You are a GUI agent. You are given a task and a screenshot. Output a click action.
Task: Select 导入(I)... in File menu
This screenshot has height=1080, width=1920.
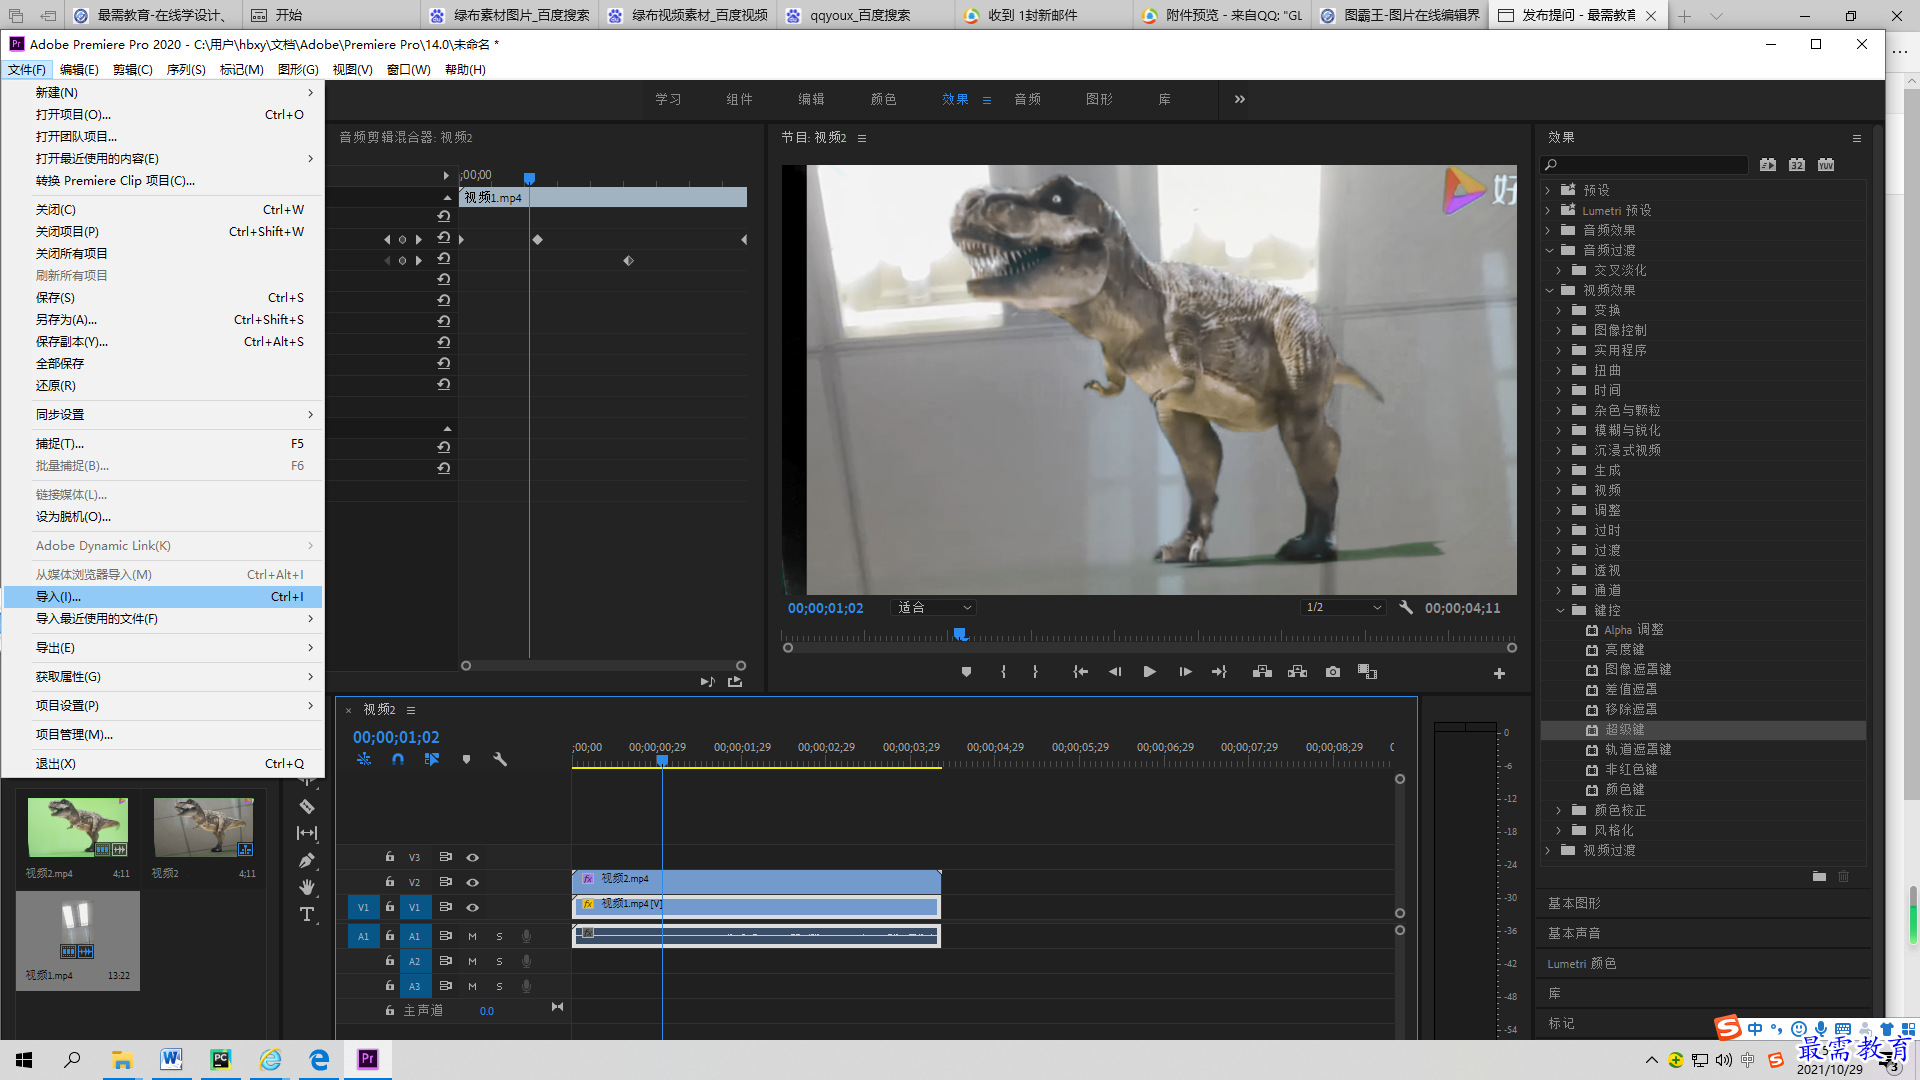pyautogui.click(x=163, y=596)
